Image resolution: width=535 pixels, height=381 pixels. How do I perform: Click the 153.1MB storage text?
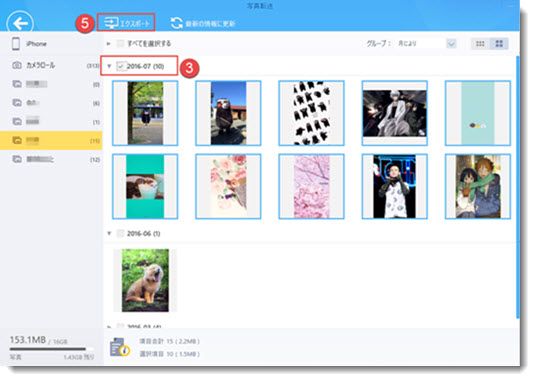click(27, 340)
